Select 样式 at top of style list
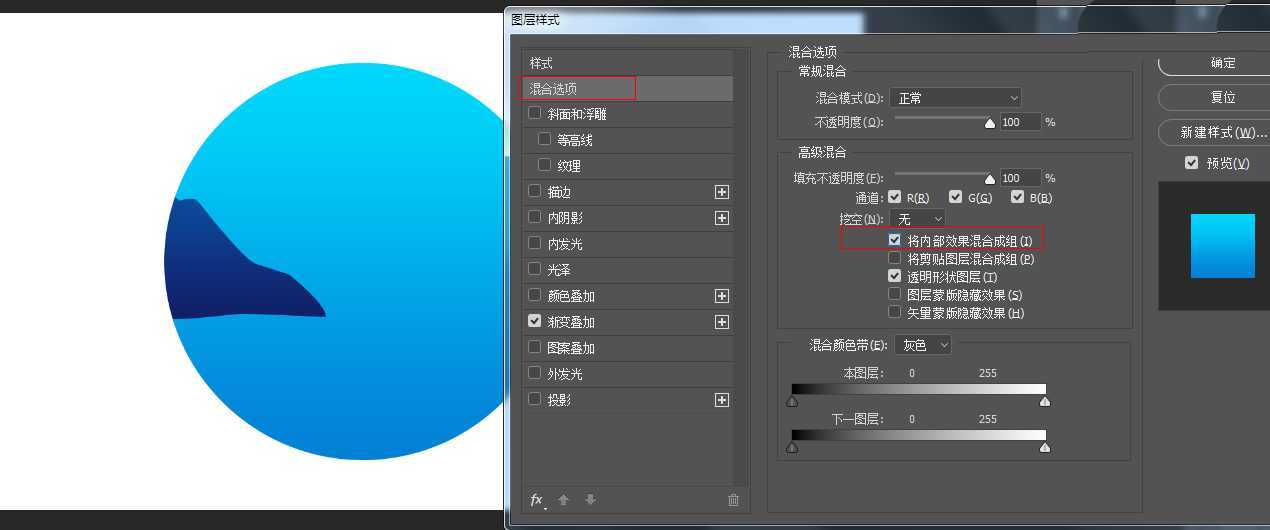This screenshot has width=1270, height=530. click(541, 63)
